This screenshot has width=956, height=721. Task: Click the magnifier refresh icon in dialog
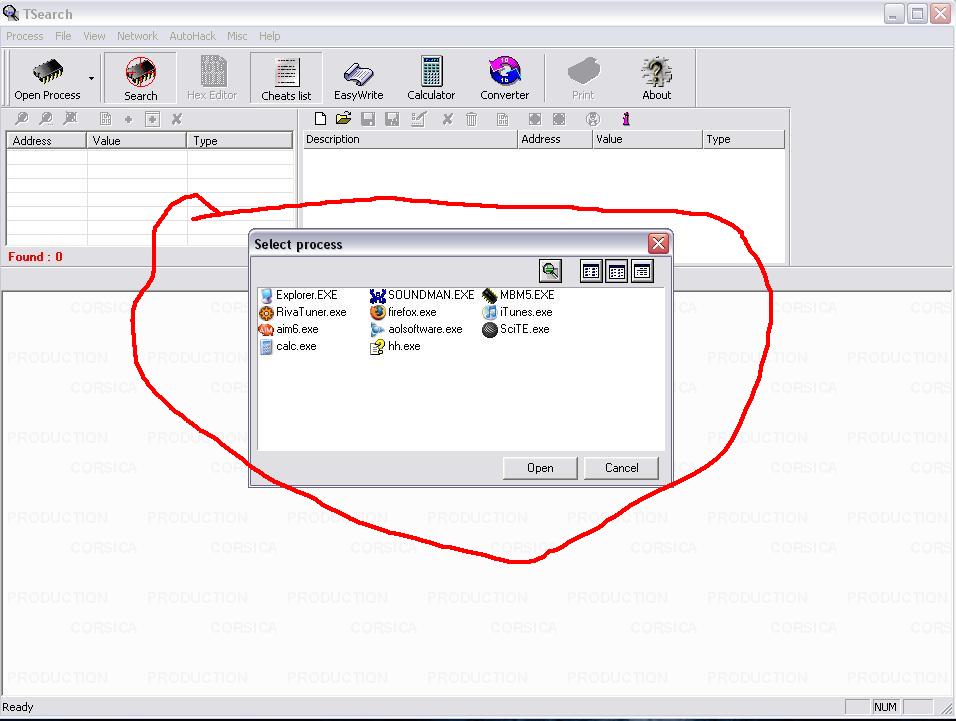coord(550,271)
